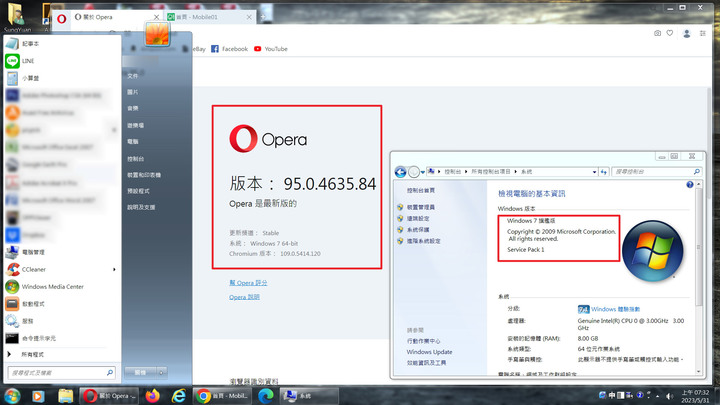Click the 搜尋控制台 search box

[657, 172]
